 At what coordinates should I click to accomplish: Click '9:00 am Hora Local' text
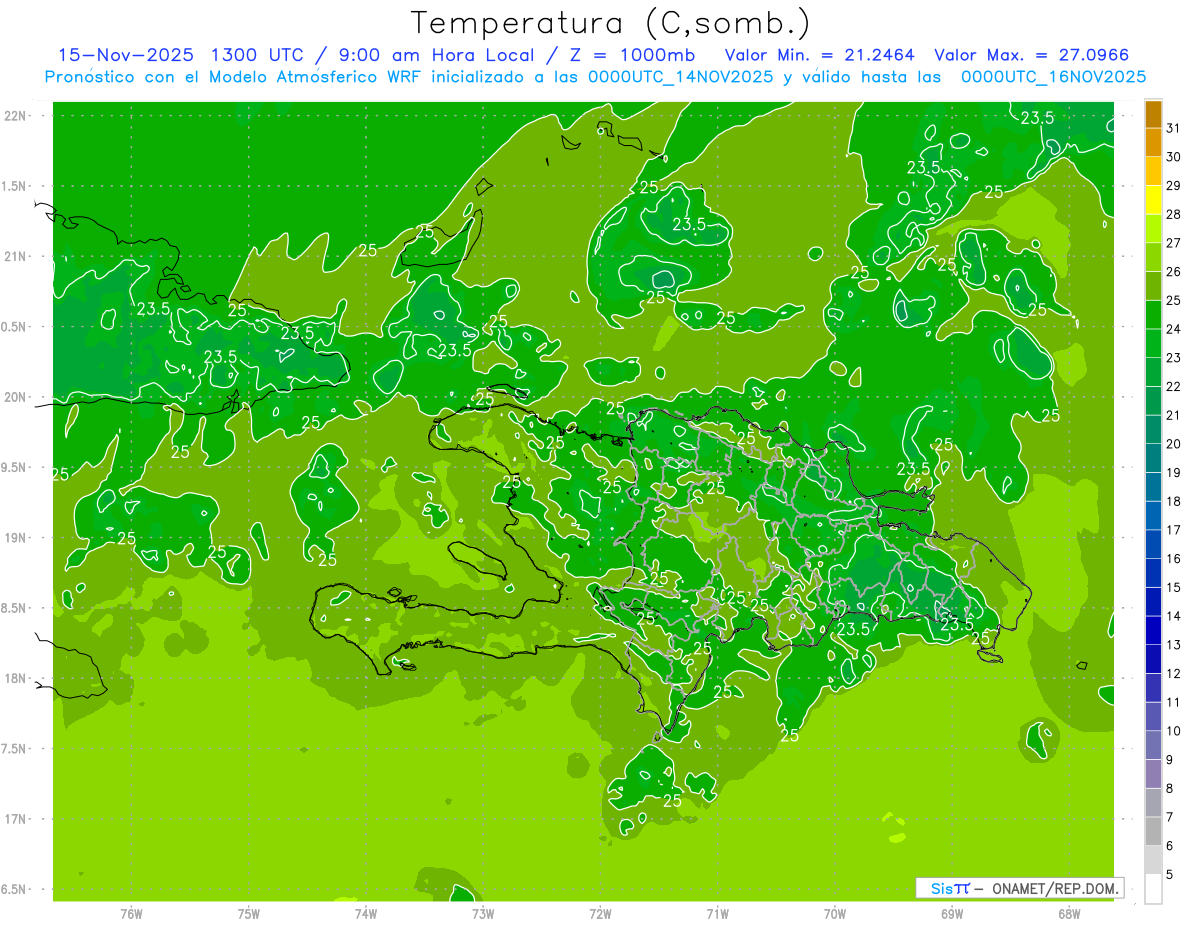[437, 55]
